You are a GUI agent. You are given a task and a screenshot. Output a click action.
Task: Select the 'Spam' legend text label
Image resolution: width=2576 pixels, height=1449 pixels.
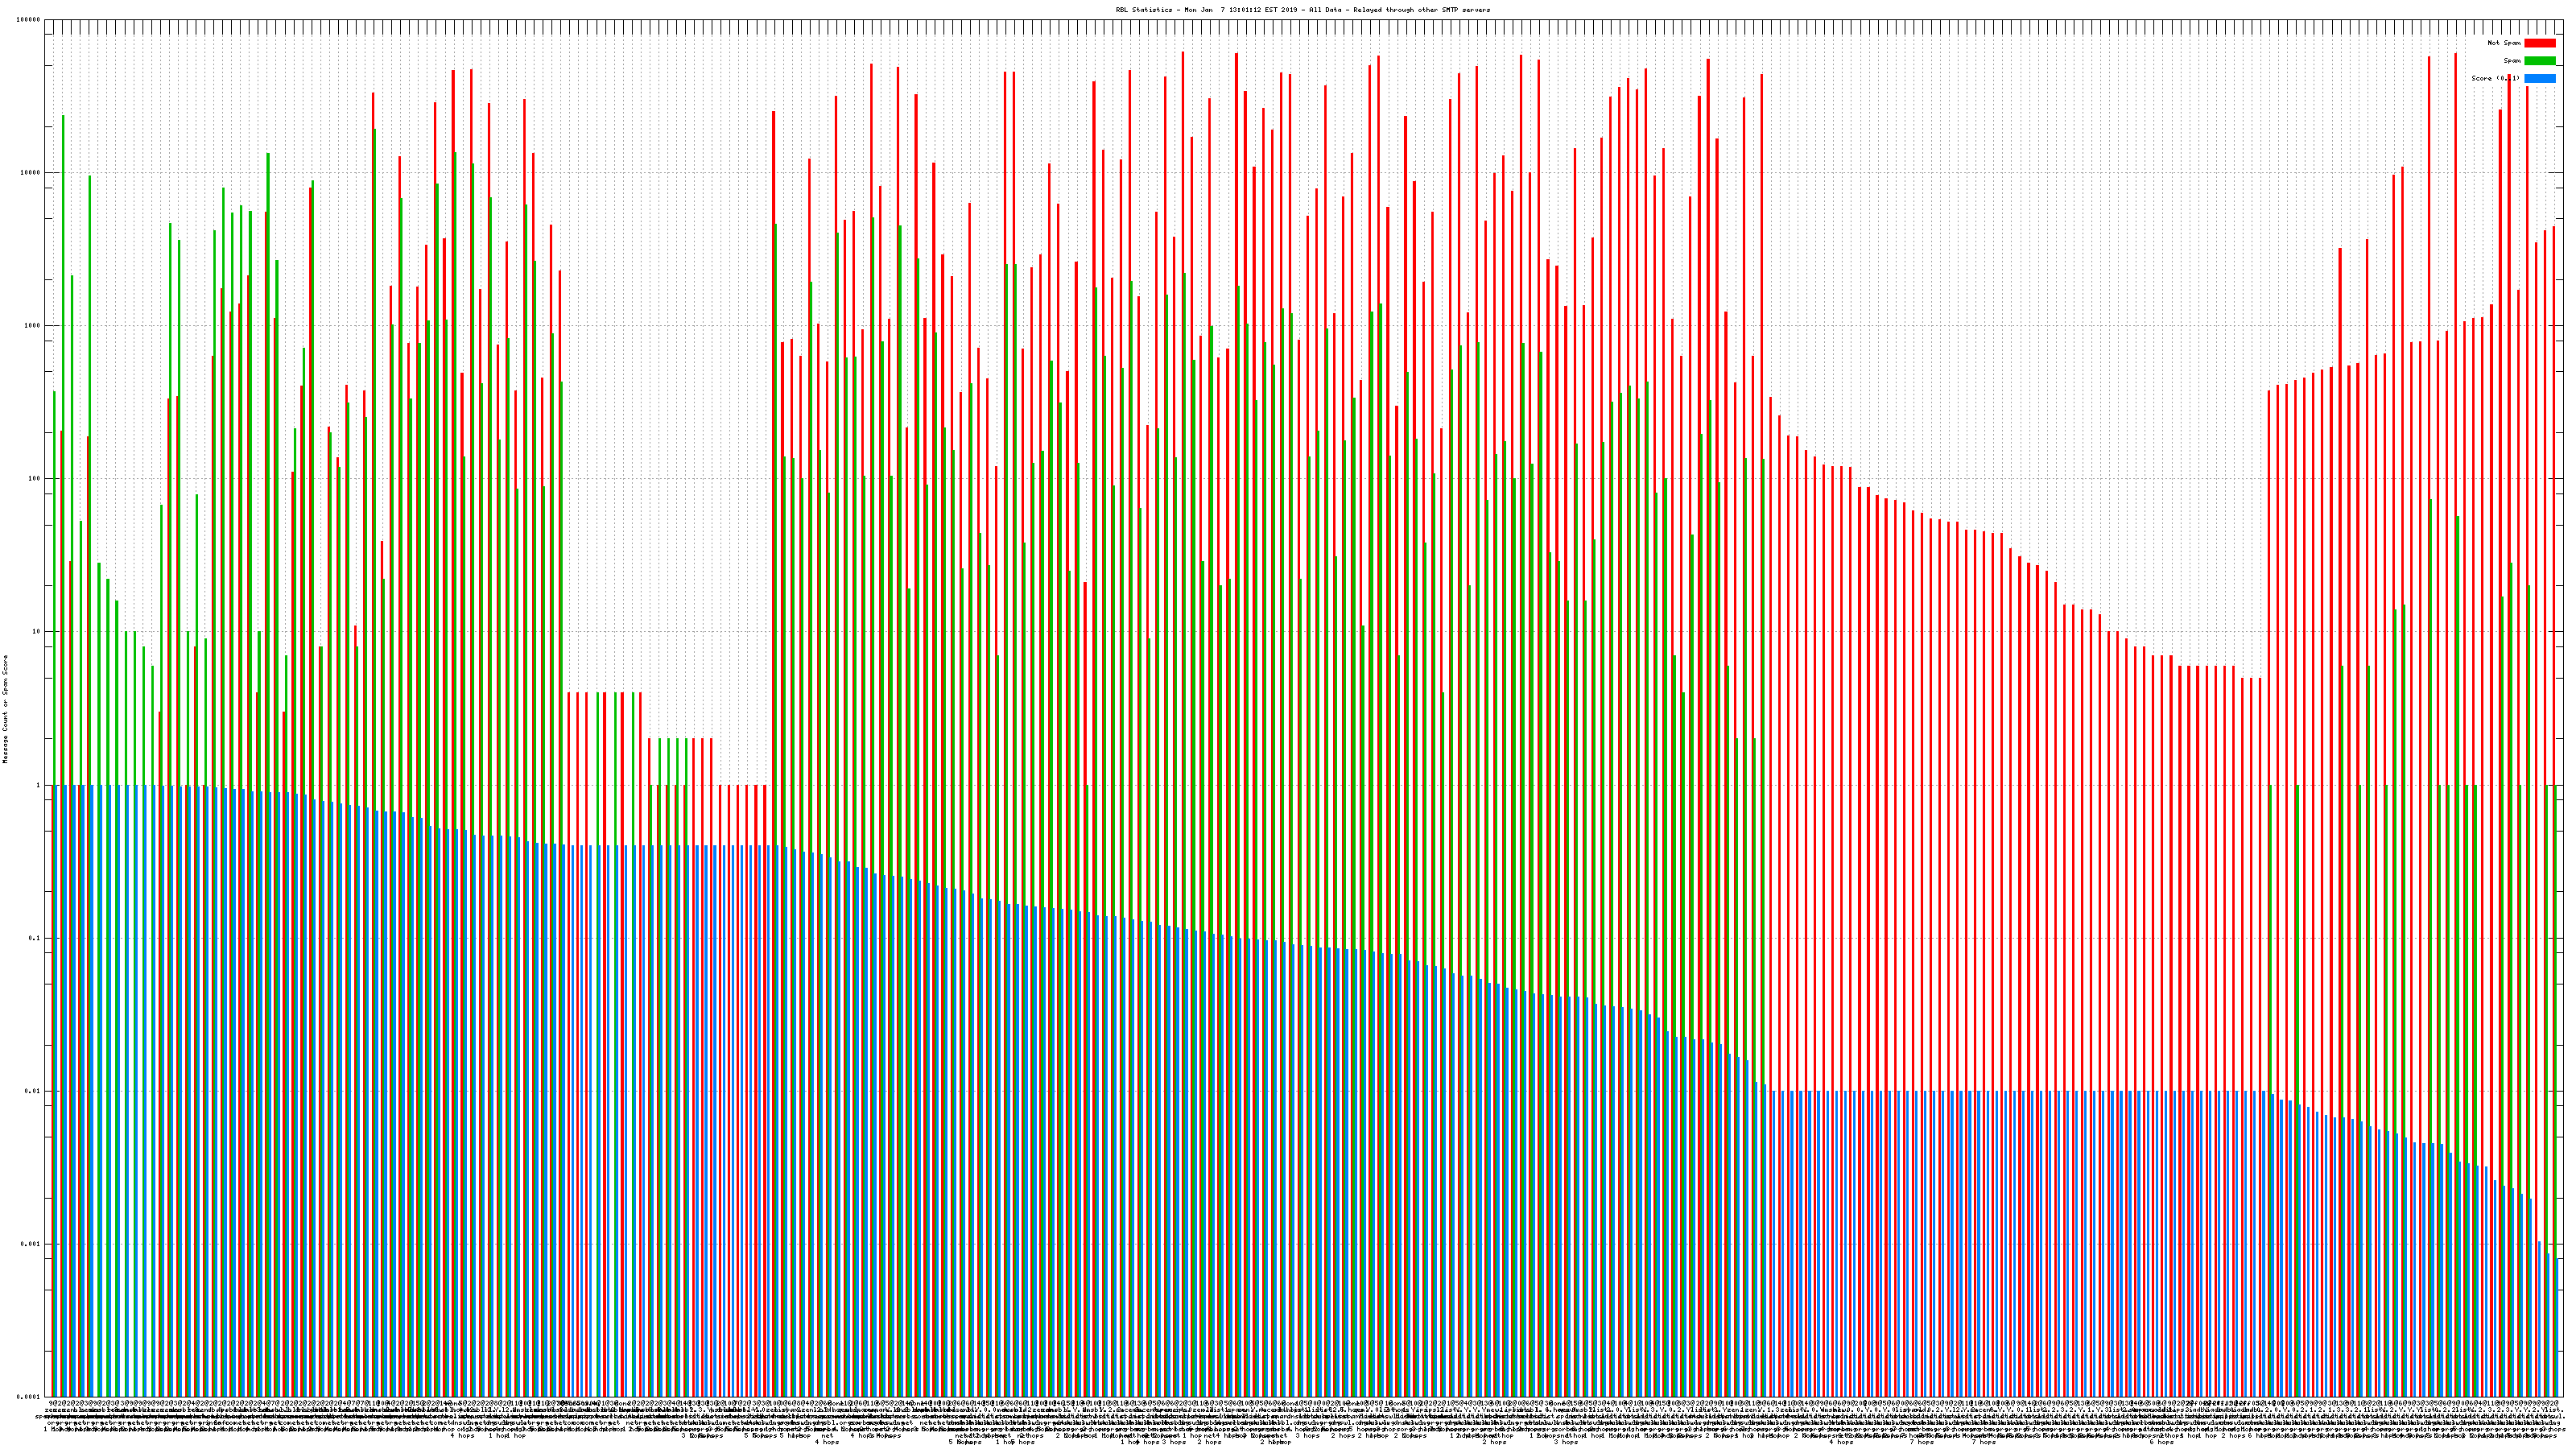click(x=2512, y=61)
